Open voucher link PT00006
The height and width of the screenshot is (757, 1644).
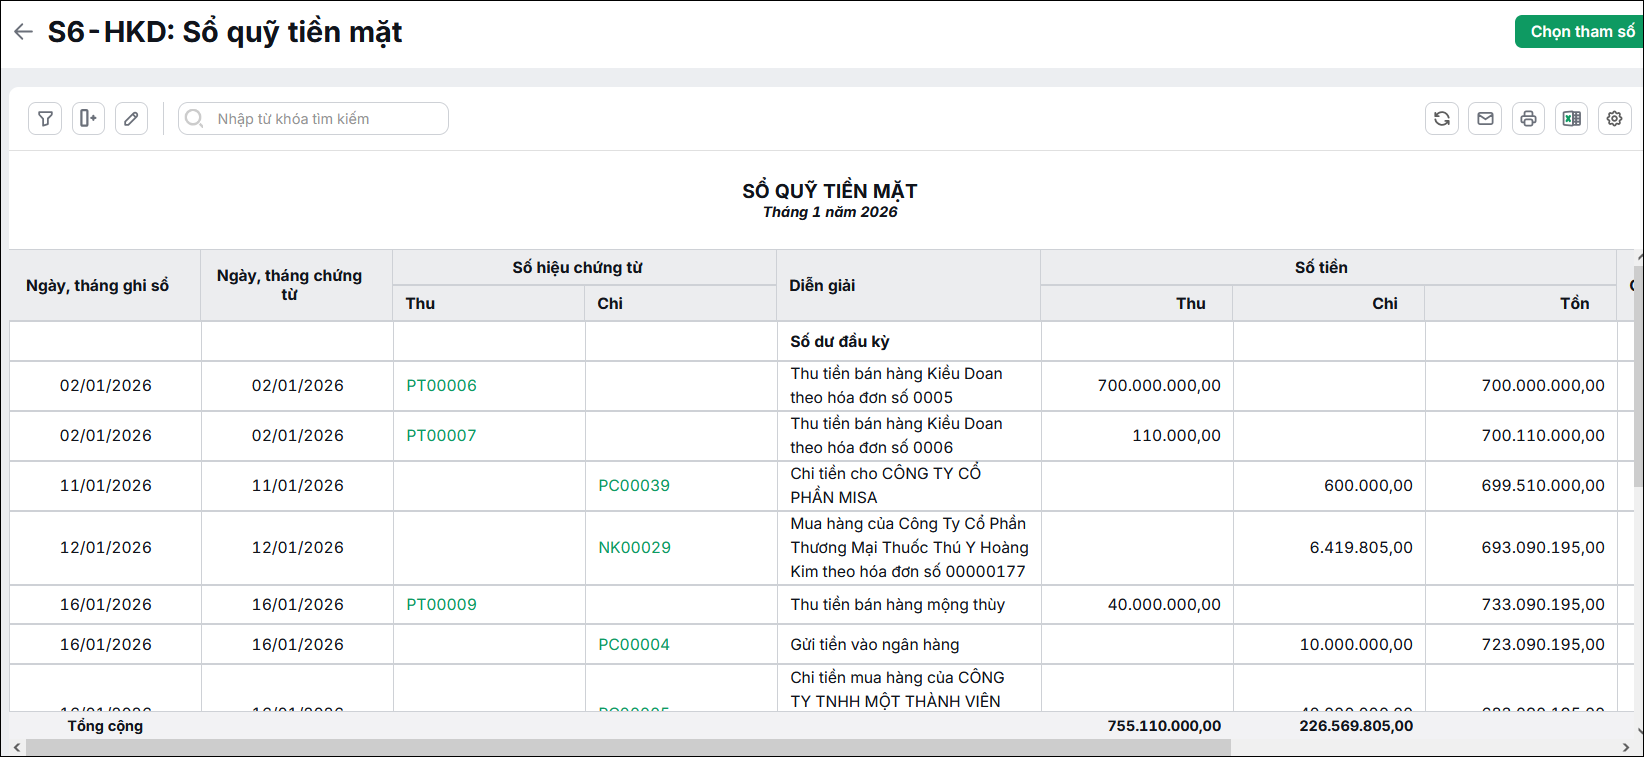[x=441, y=385]
